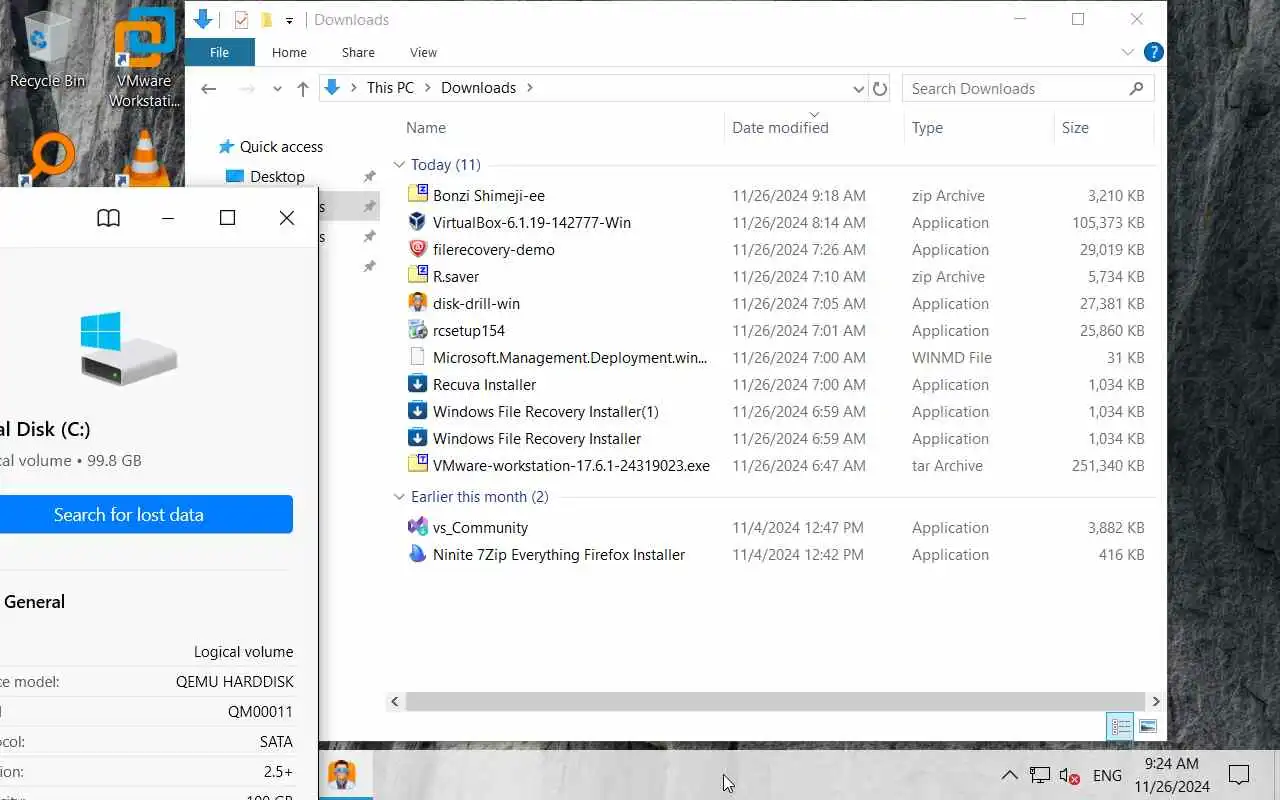Click chevron after Downloads in path
The width and height of the screenshot is (1280, 800).
click(x=530, y=88)
